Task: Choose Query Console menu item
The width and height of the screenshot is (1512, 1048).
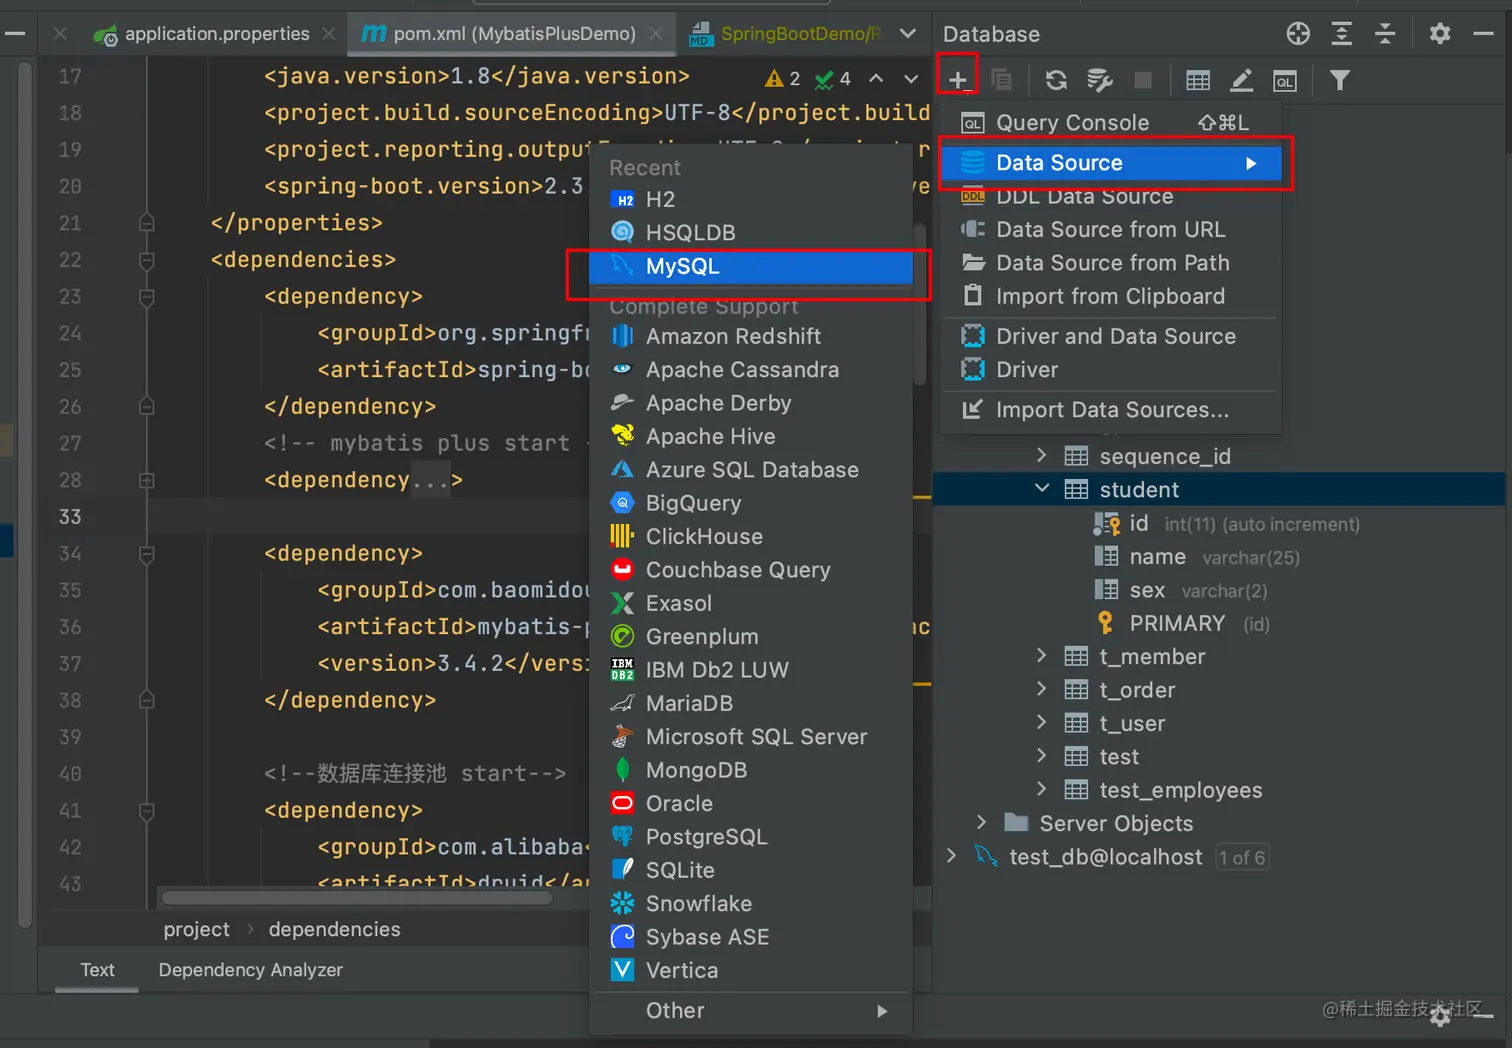Action: (1111, 123)
